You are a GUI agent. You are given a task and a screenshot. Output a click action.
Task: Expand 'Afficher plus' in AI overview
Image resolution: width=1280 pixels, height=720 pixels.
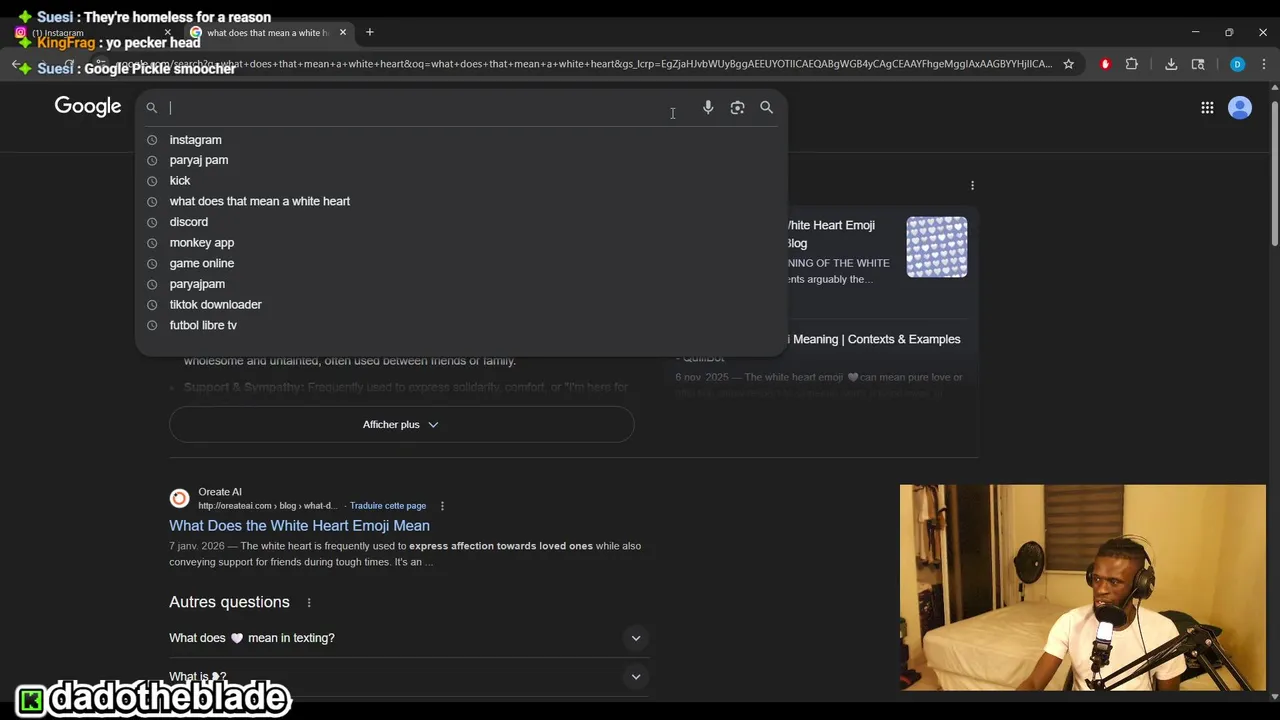(x=401, y=424)
